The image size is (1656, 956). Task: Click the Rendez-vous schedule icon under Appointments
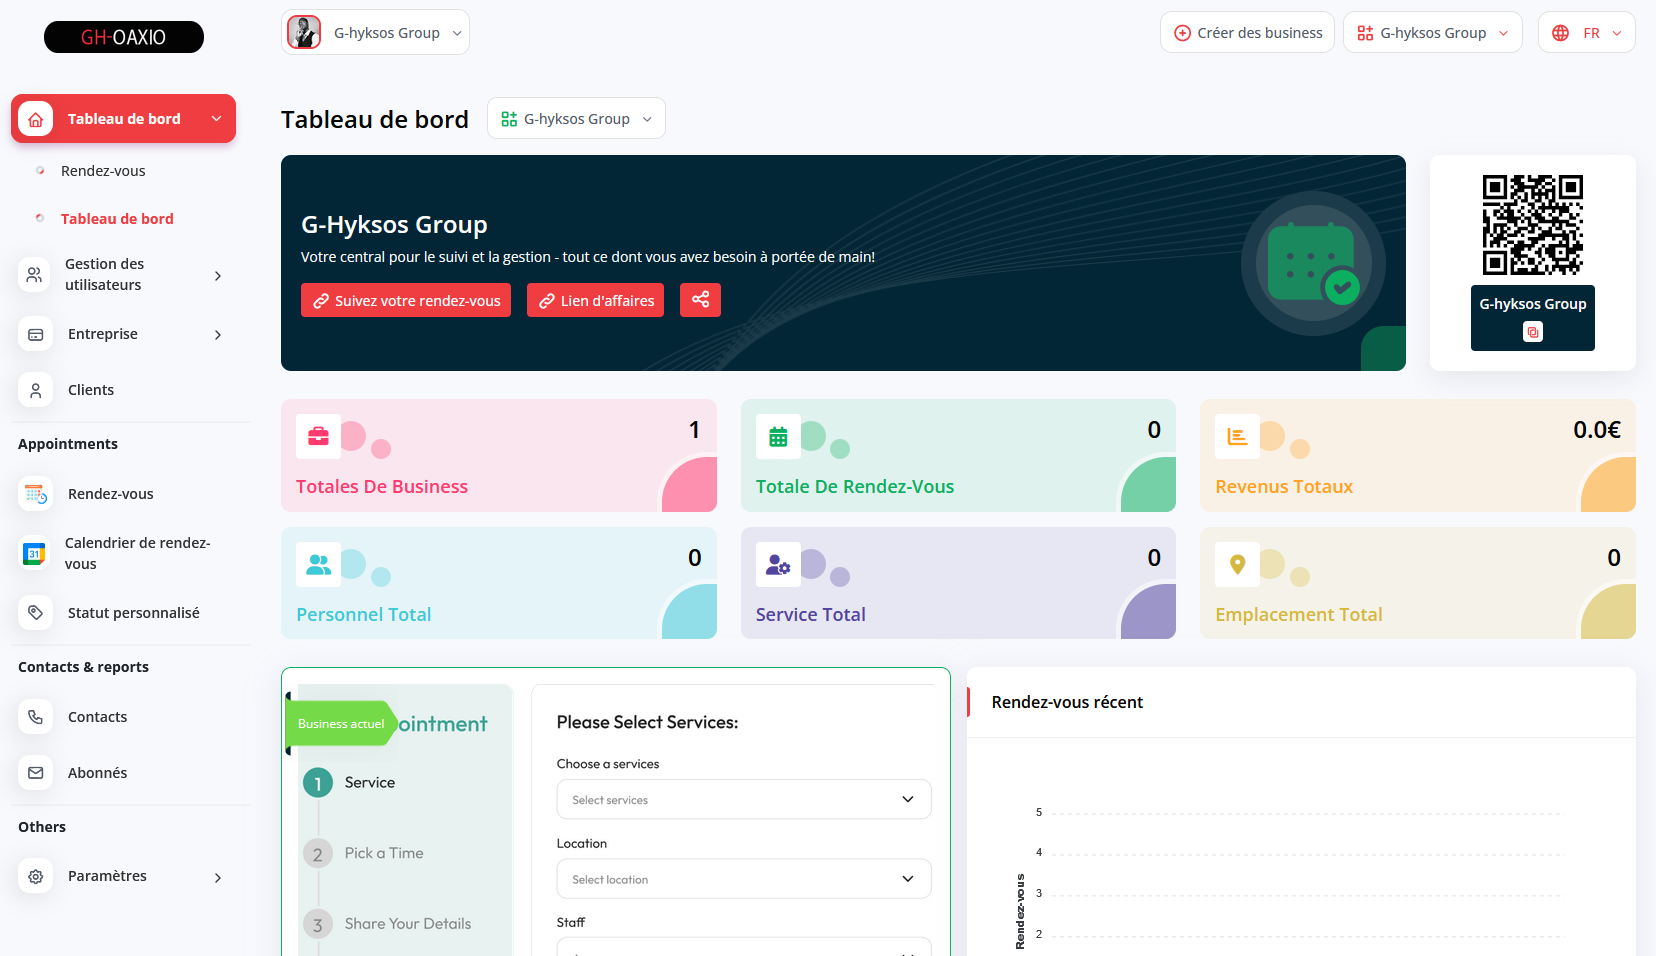pyautogui.click(x=35, y=494)
